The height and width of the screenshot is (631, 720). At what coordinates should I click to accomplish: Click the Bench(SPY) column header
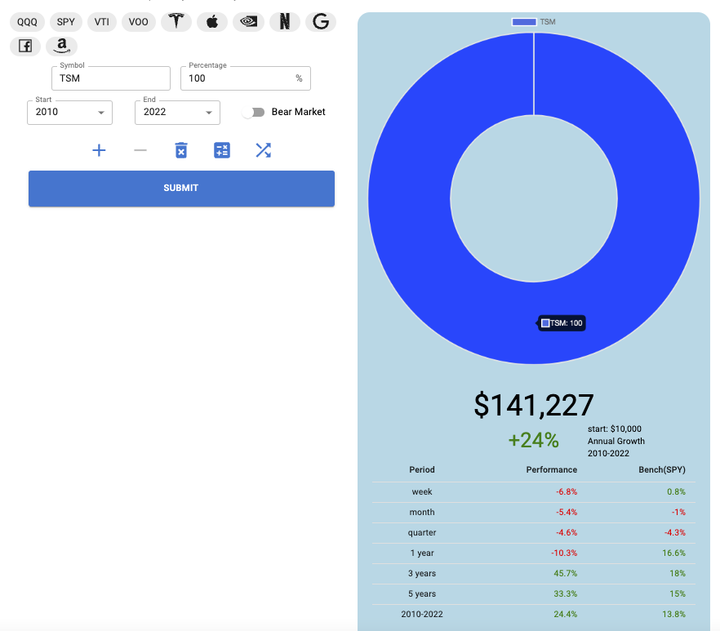pos(662,469)
